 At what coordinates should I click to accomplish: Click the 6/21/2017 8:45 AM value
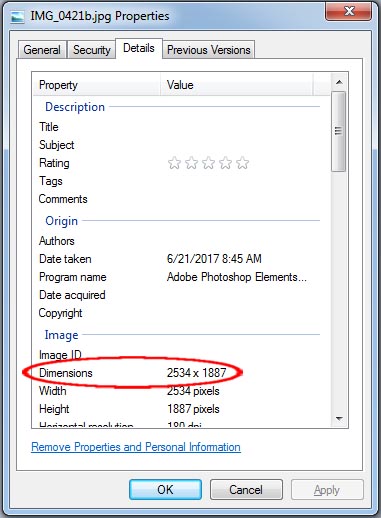tap(214, 259)
